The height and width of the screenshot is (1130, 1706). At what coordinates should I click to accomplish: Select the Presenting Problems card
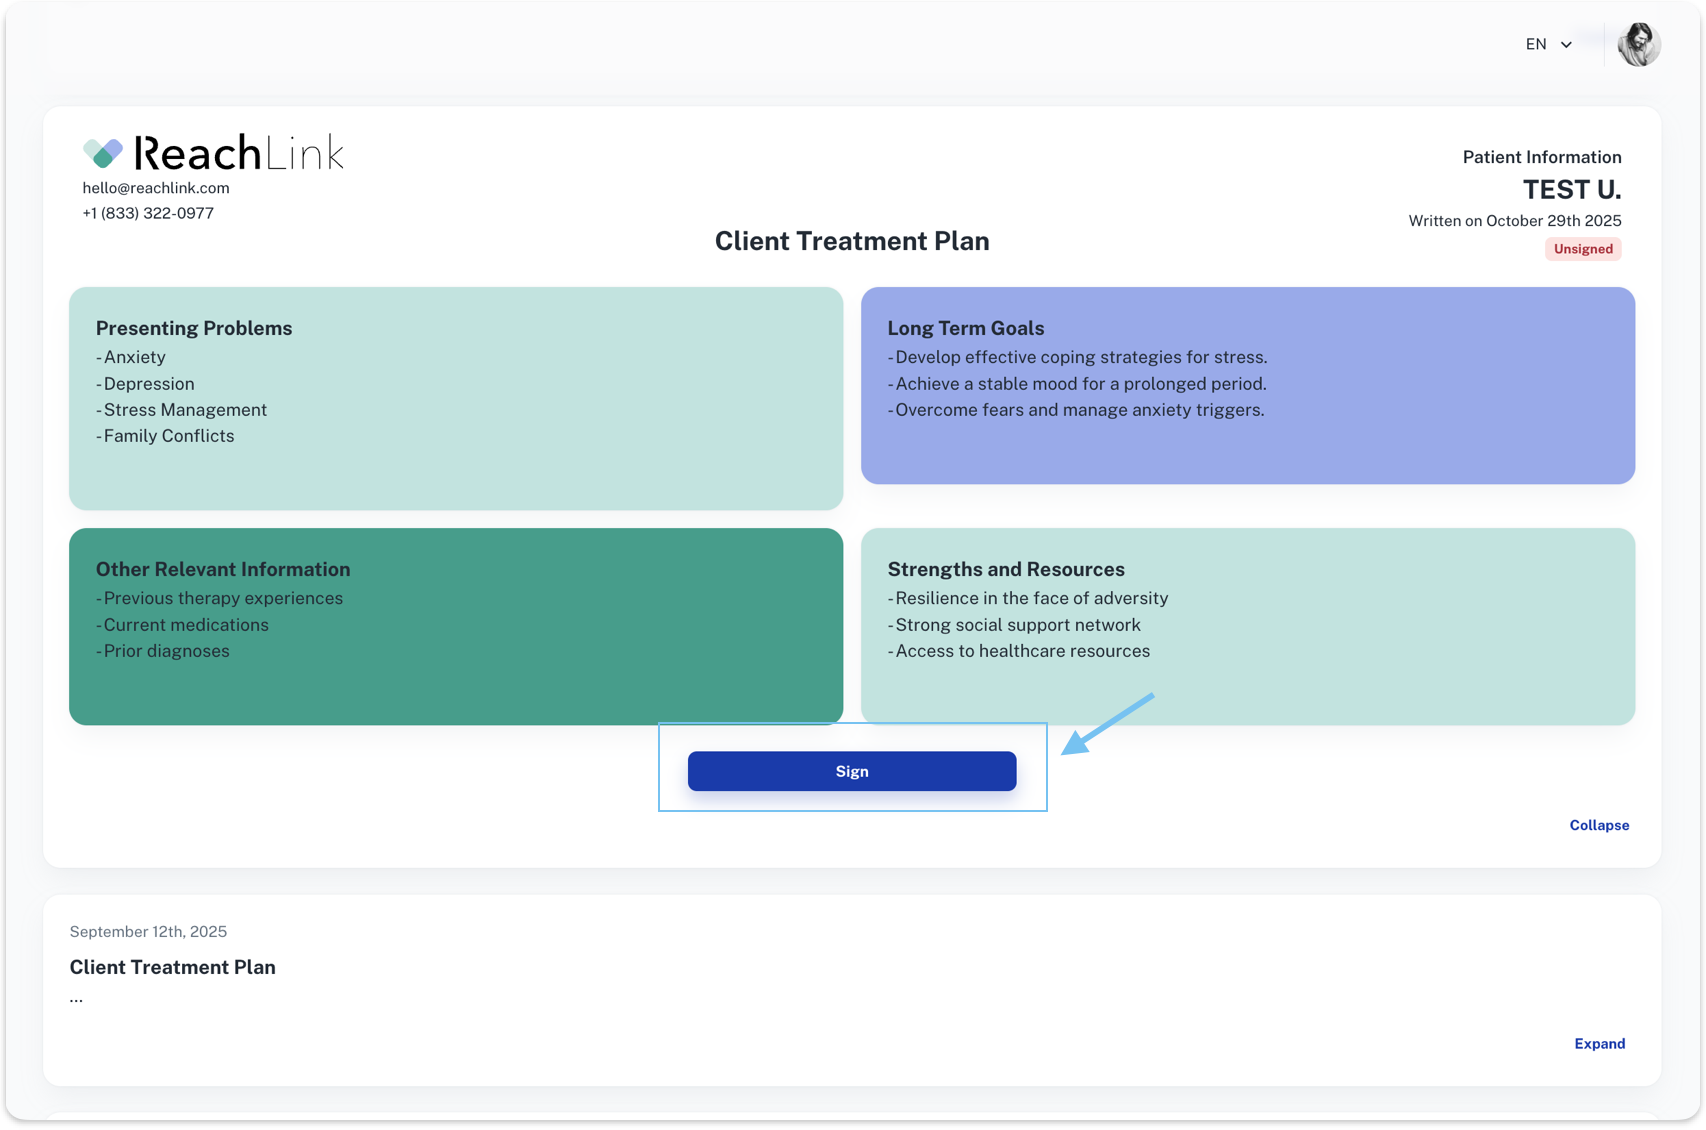pos(456,398)
